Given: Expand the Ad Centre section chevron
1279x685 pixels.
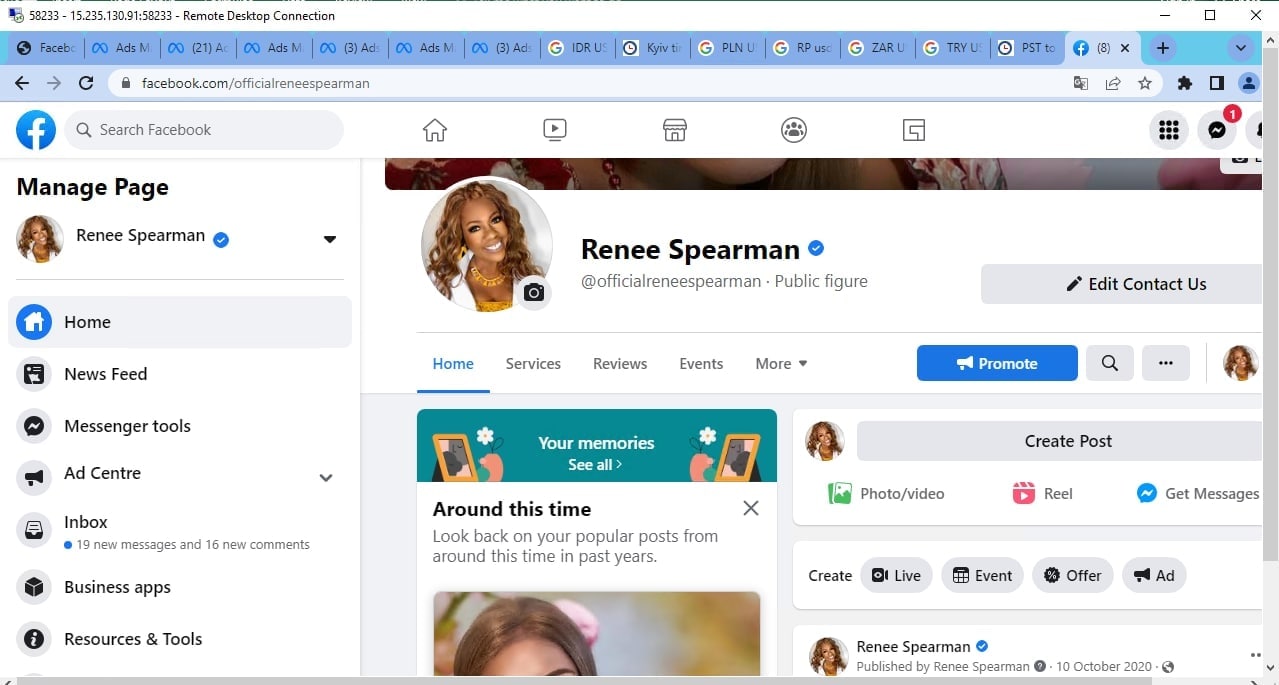Looking at the screenshot, I should pos(326,478).
